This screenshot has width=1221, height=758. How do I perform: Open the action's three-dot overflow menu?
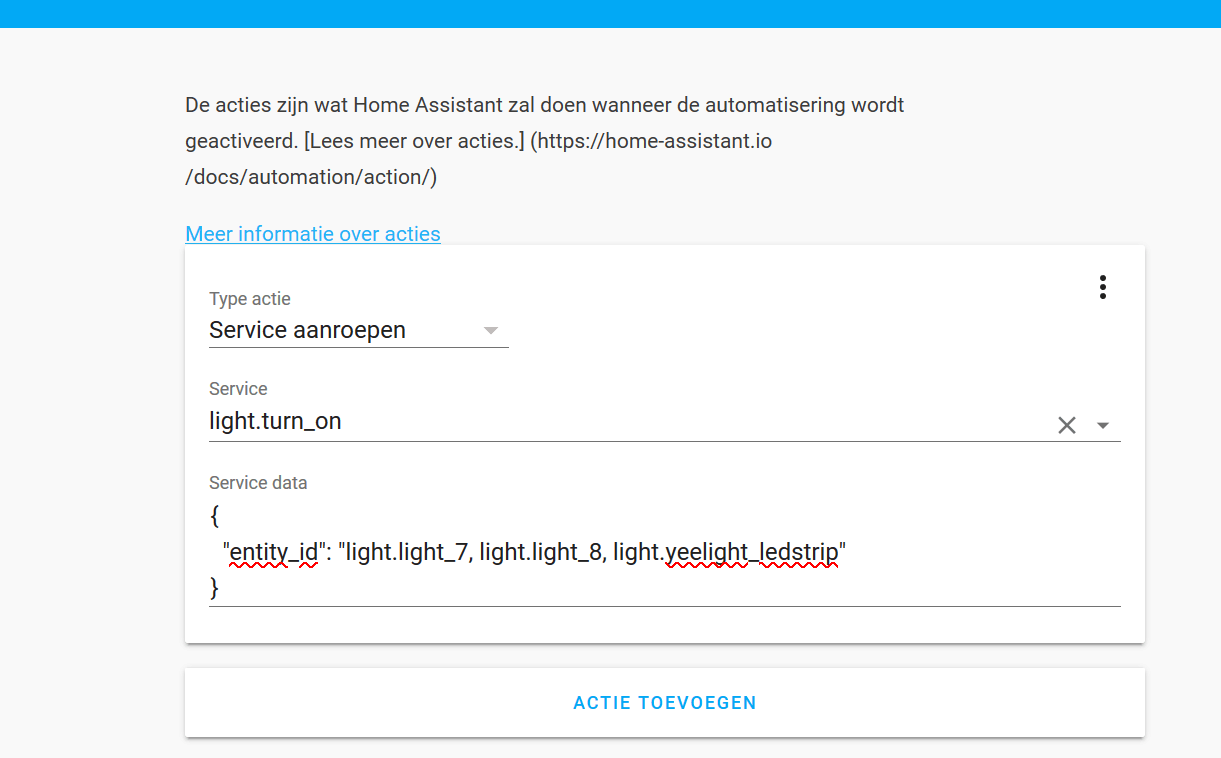pyautogui.click(x=1102, y=287)
